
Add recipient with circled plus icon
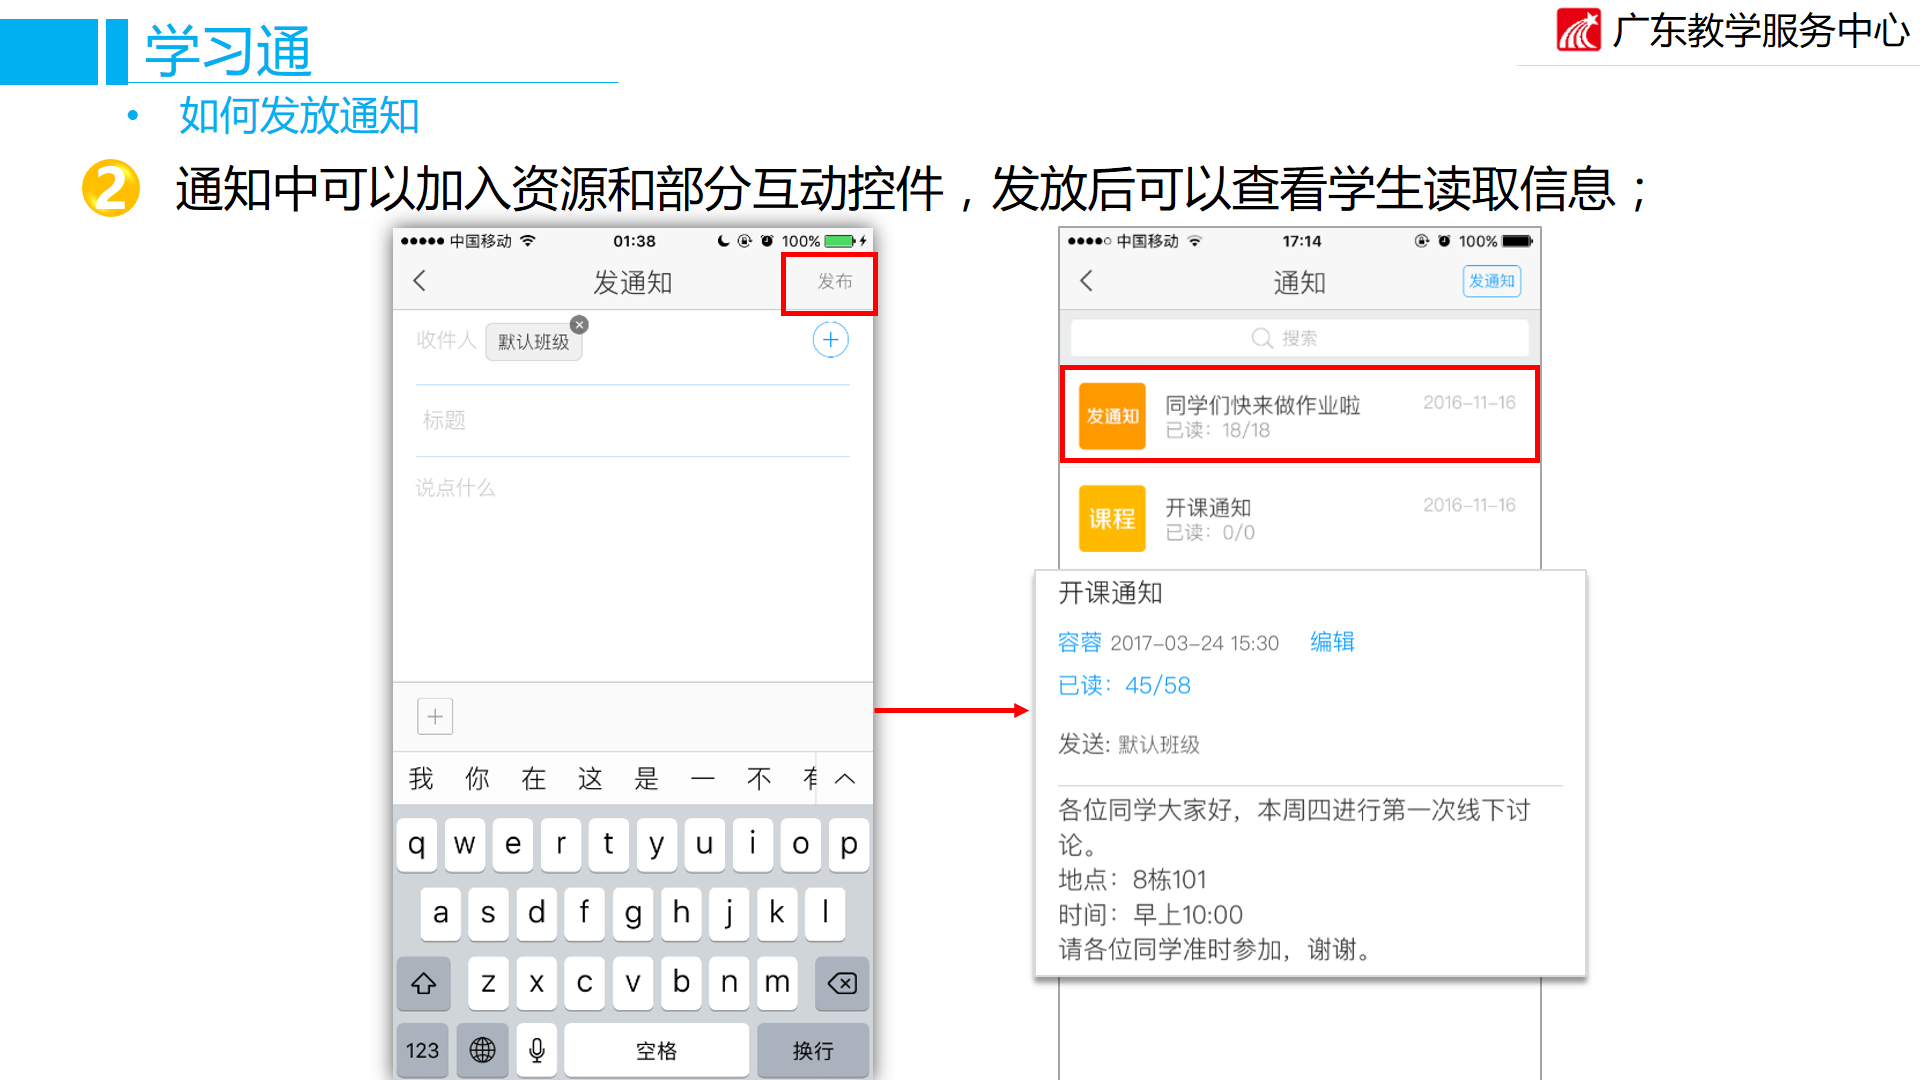coord(830,340)
